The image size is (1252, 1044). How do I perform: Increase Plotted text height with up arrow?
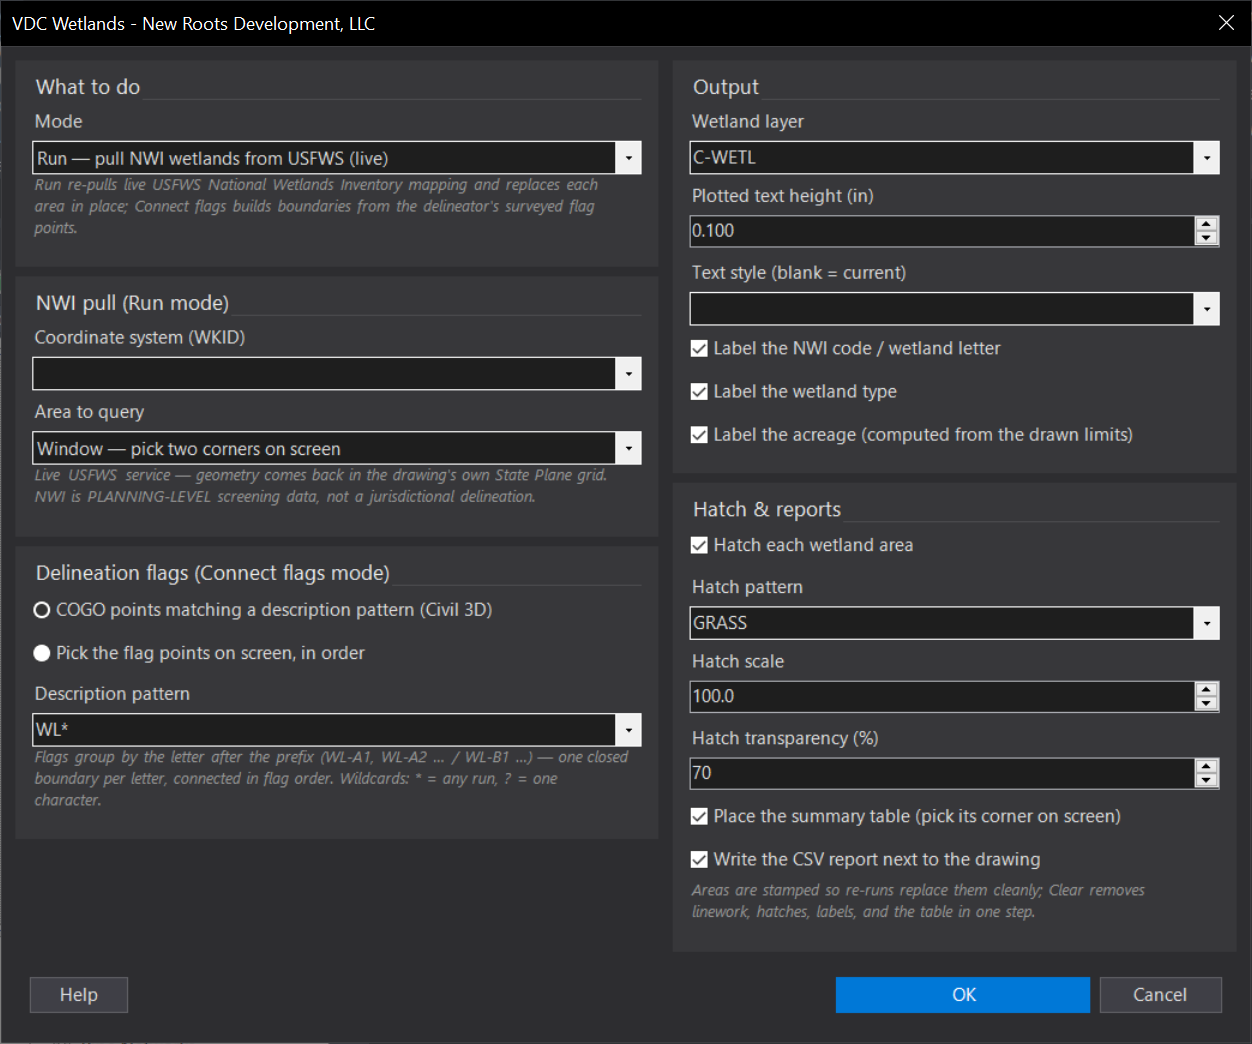click(1207, 224)
